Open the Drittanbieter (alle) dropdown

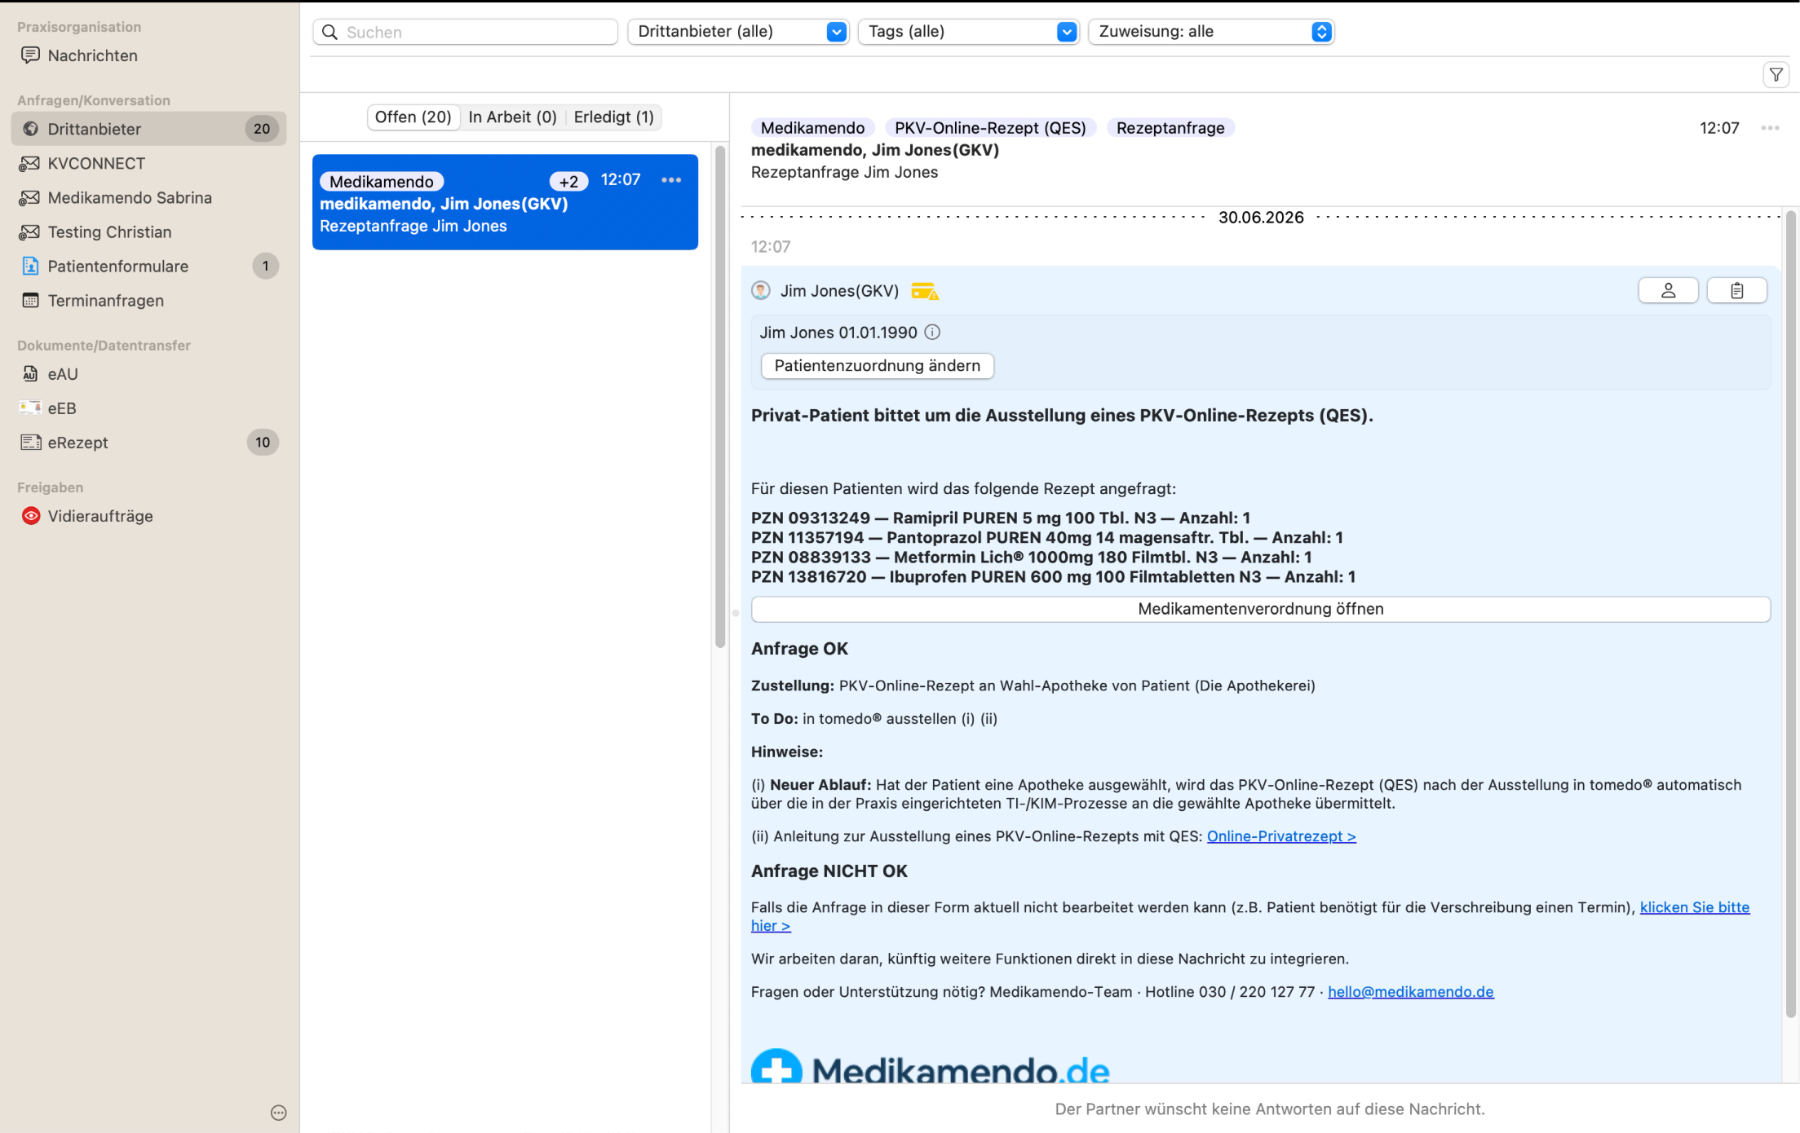[738, 31]
